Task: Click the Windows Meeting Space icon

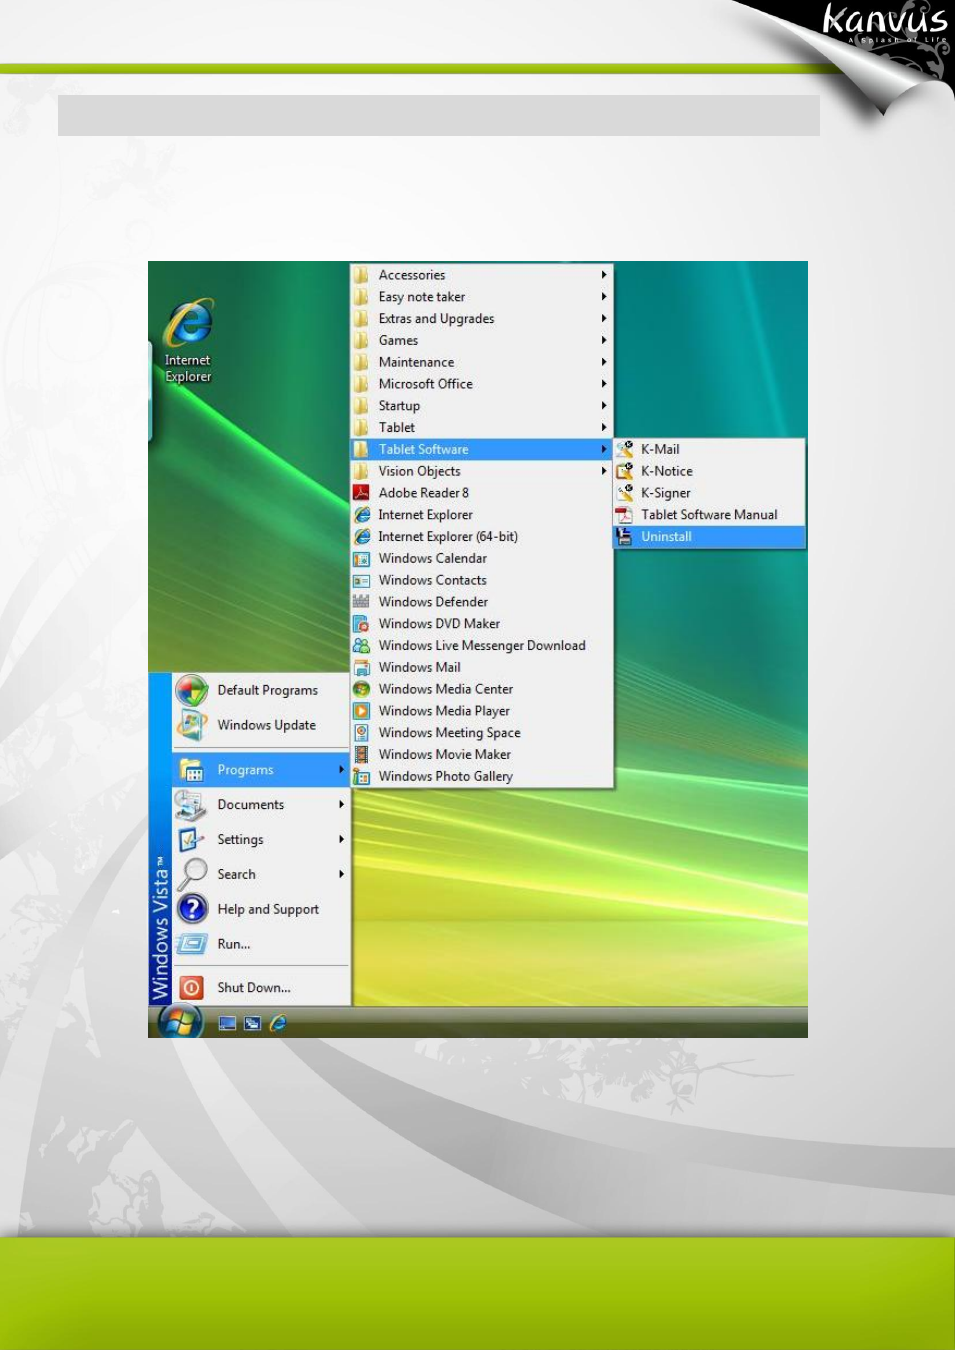Action: (x=361, y=733)
